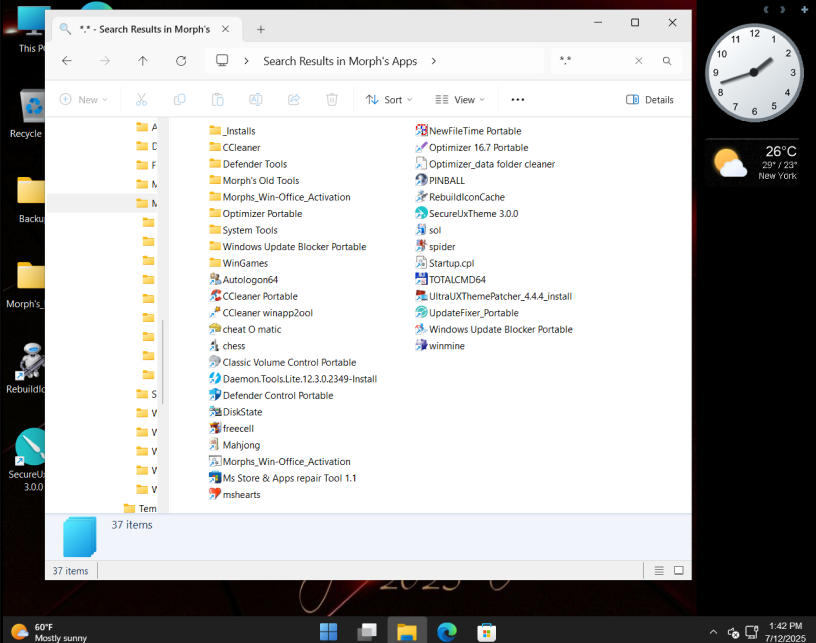
Task: Open Task View on taskbar
Action: coord(367,632)
